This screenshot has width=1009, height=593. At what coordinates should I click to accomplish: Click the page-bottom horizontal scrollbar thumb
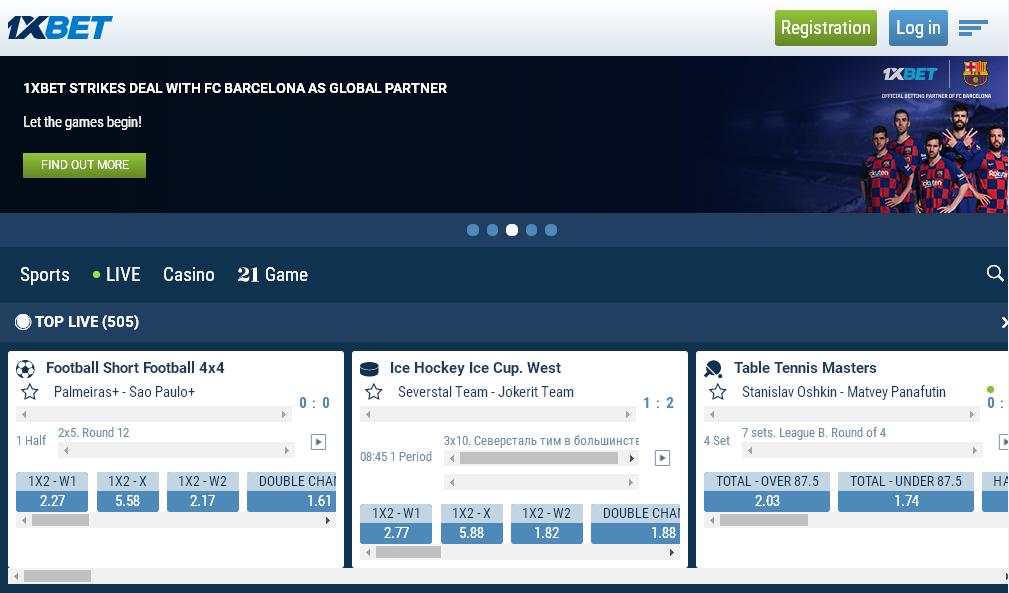coord(57,576)
